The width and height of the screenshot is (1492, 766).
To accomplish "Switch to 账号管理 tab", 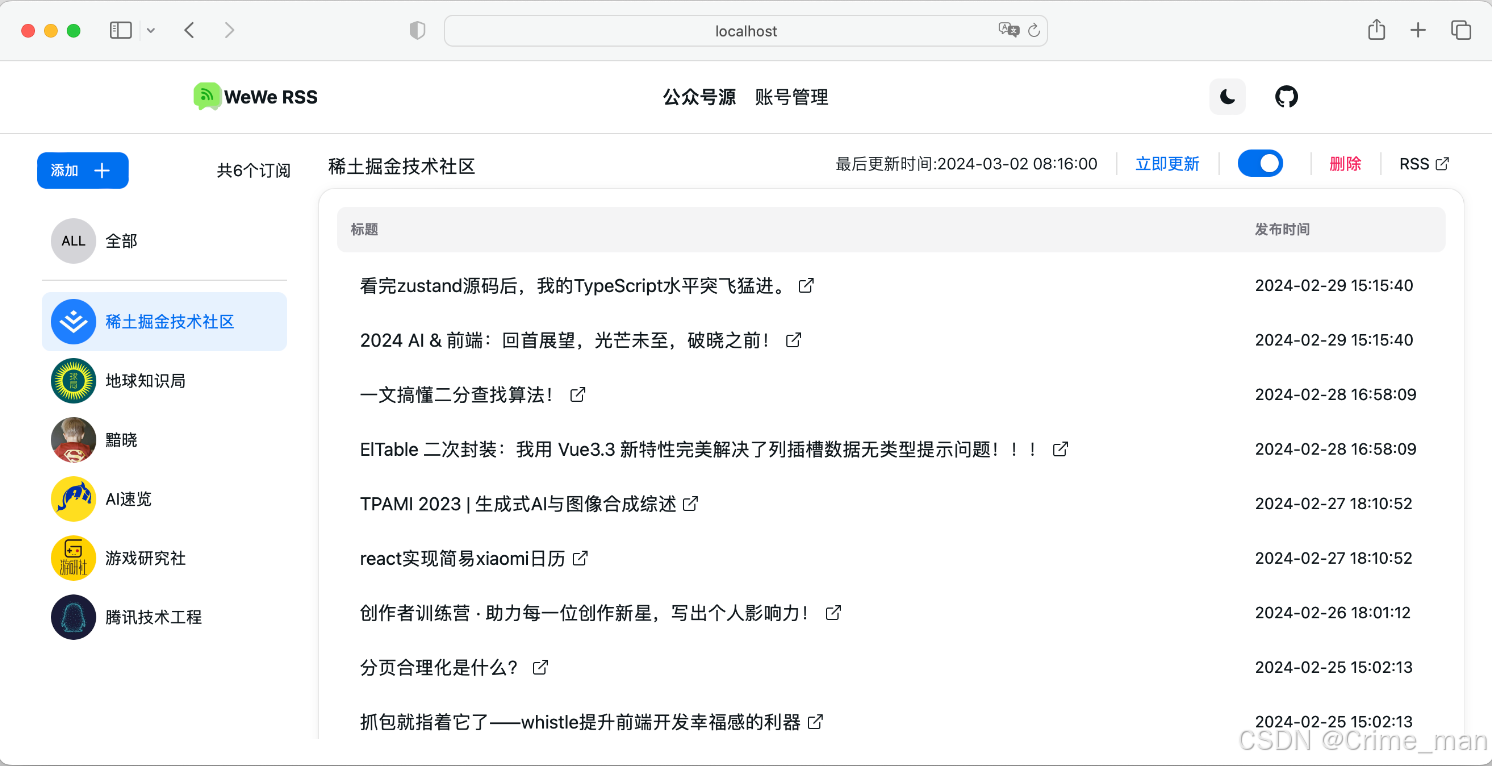I will tap(792, 97).
